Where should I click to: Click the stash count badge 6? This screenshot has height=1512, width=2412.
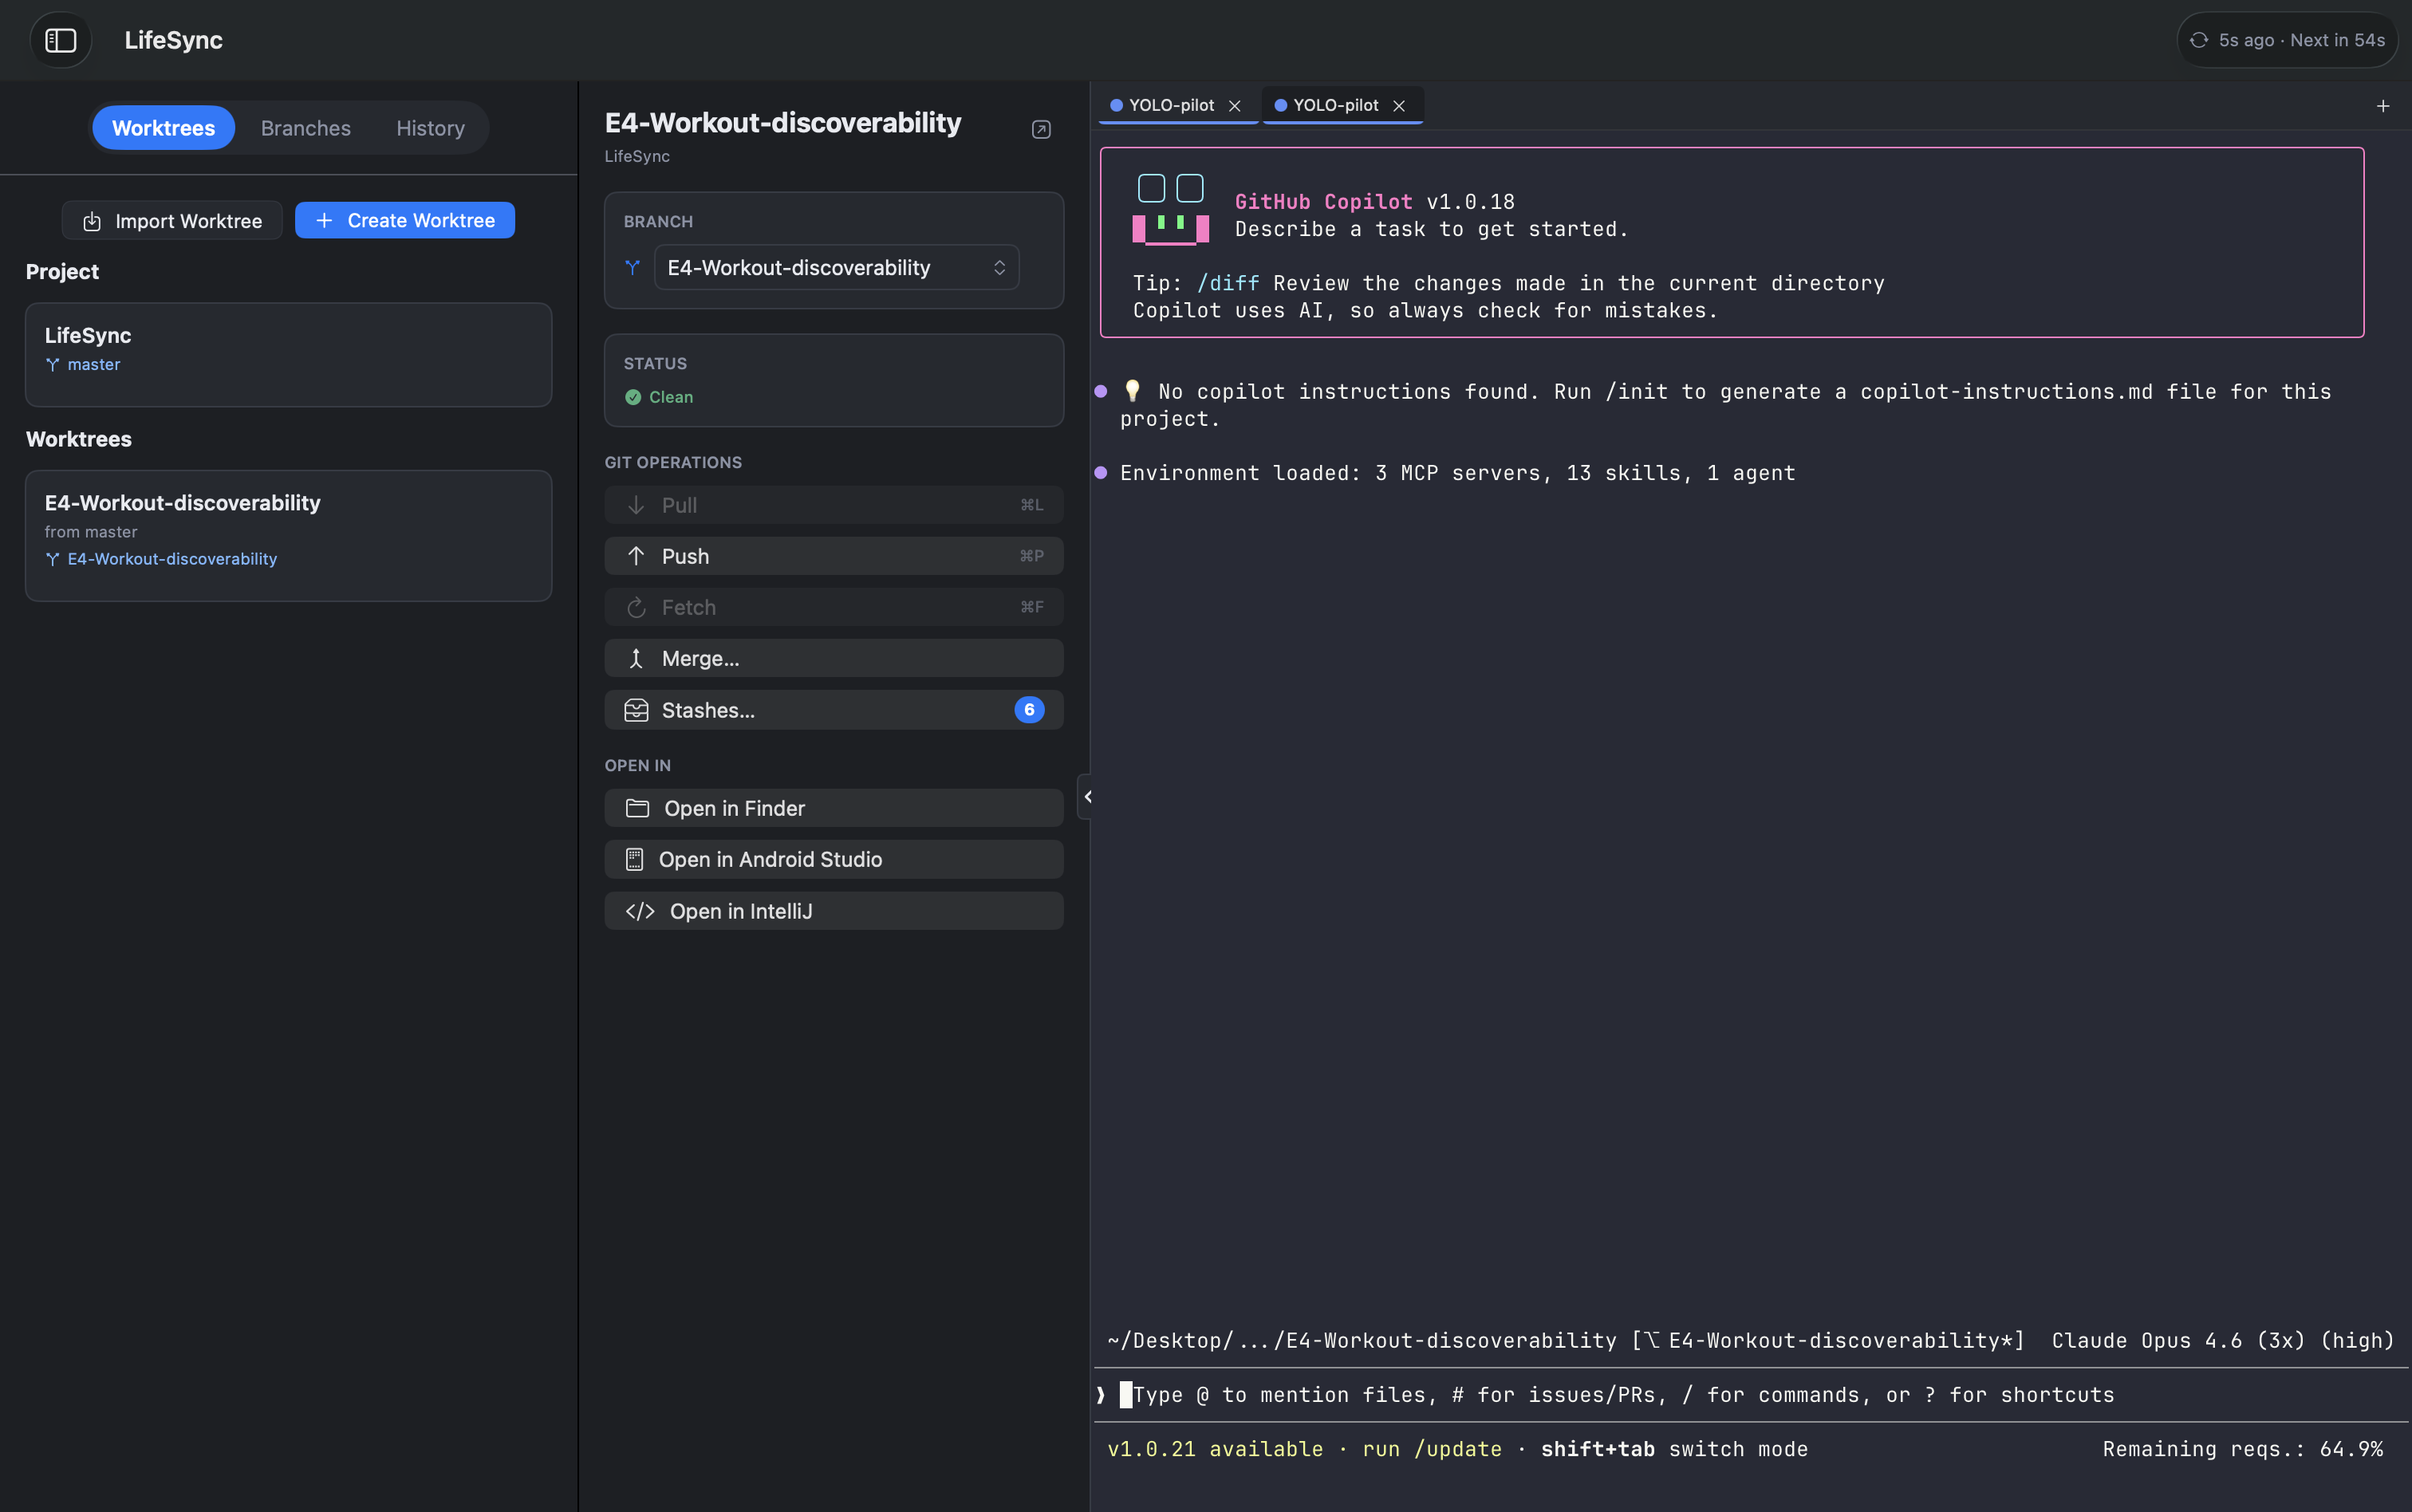point(1029,710)
